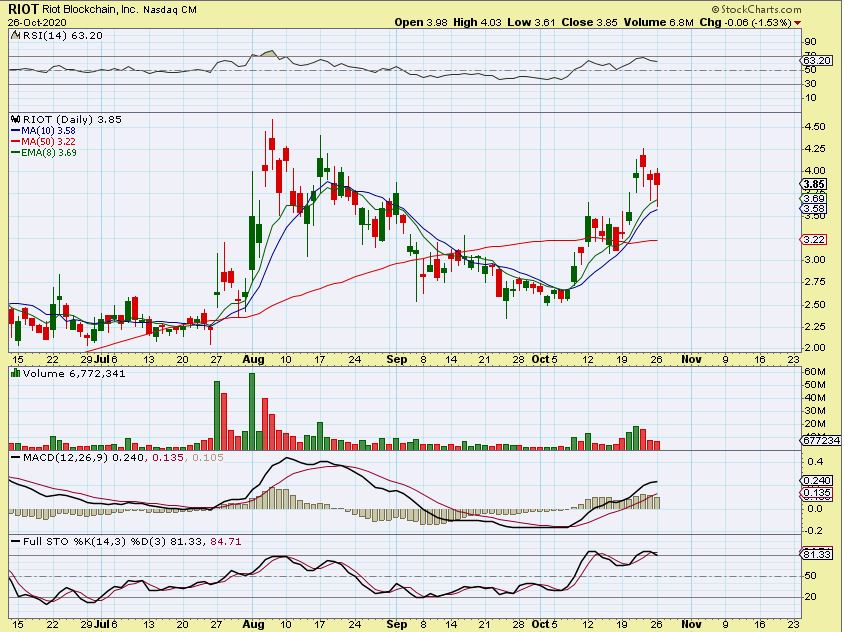This screenshot has width=845, height=632.
Task: Click the Volume 6.8M header value
Action: point(659,23)
